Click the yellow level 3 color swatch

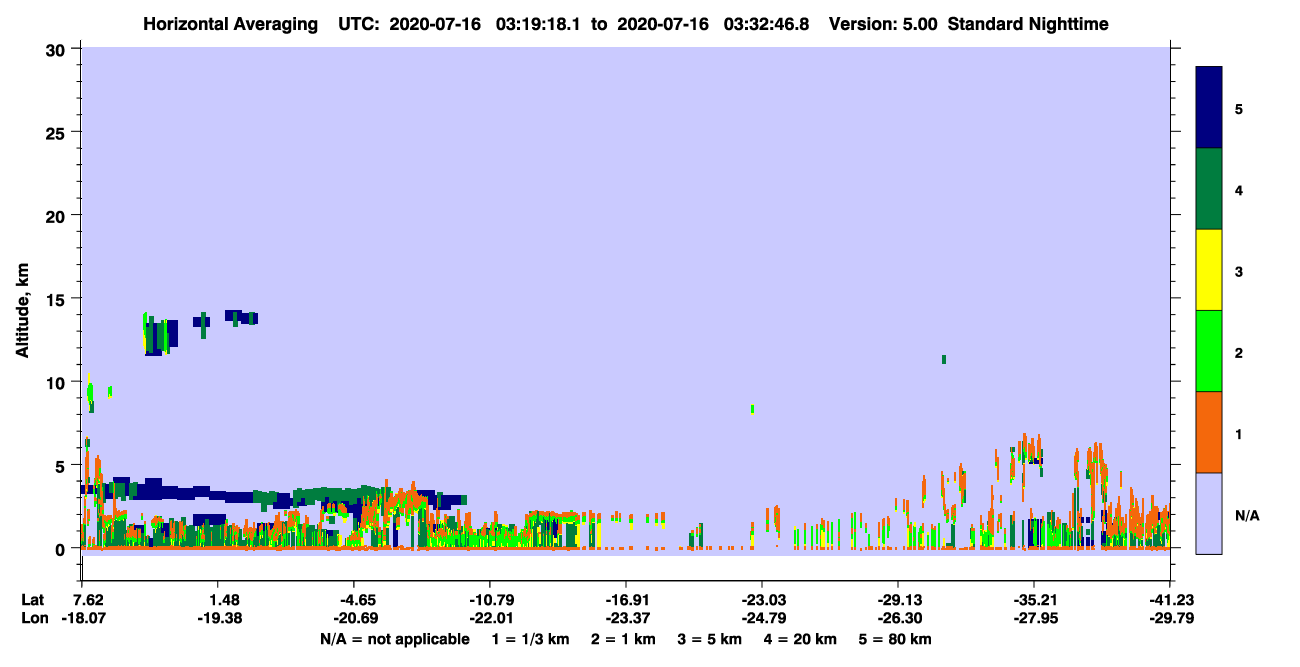coord(1209,269)
